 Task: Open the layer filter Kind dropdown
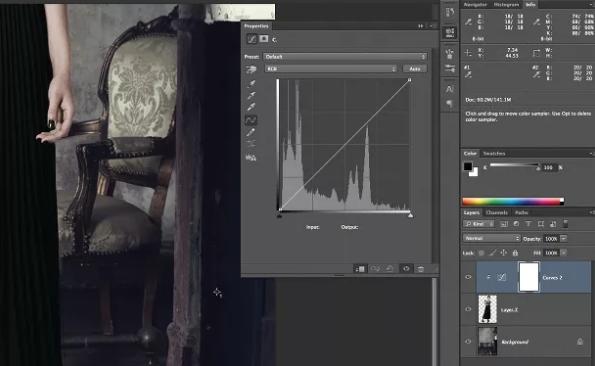click(479, 224)
